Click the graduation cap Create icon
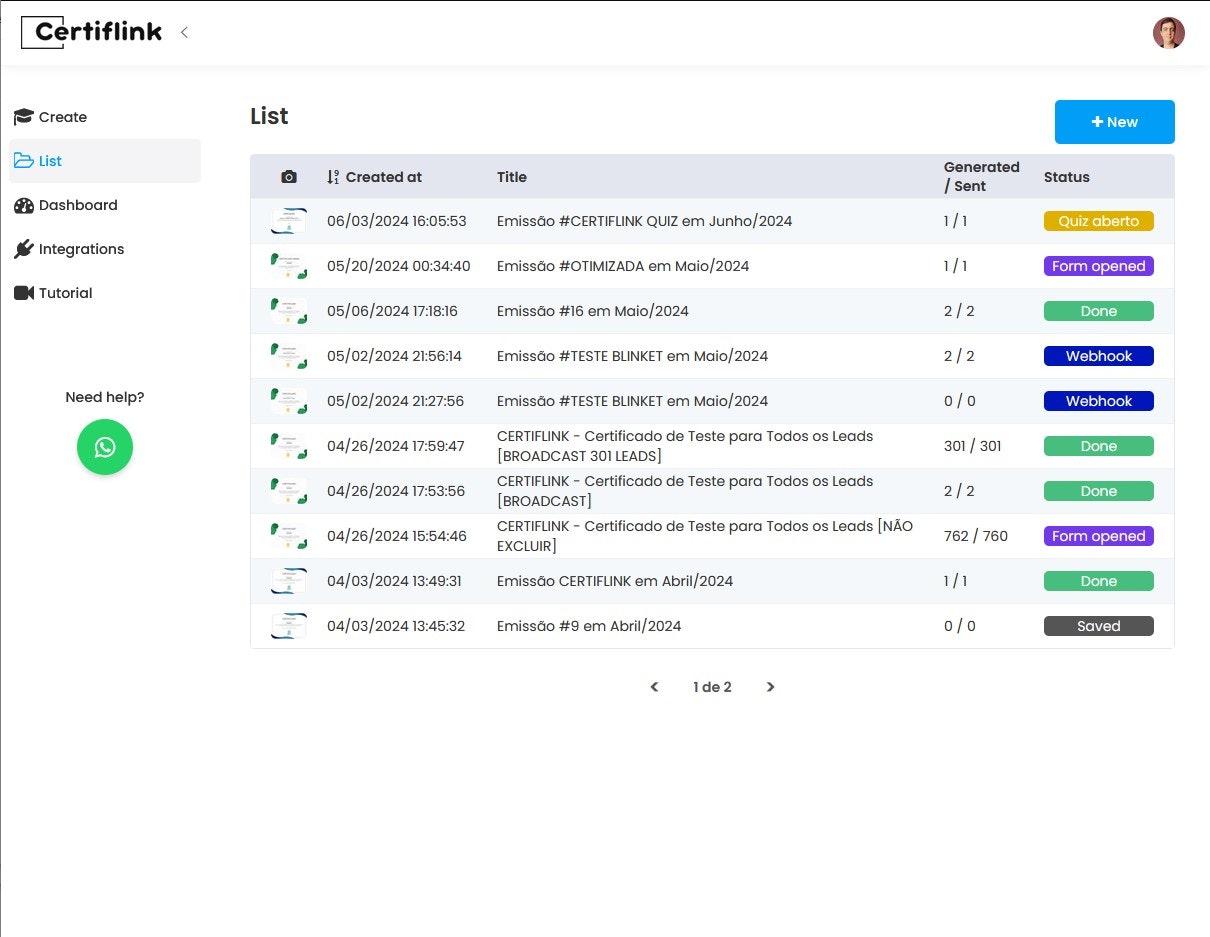1210x937 pixels. tap(23, 117)
